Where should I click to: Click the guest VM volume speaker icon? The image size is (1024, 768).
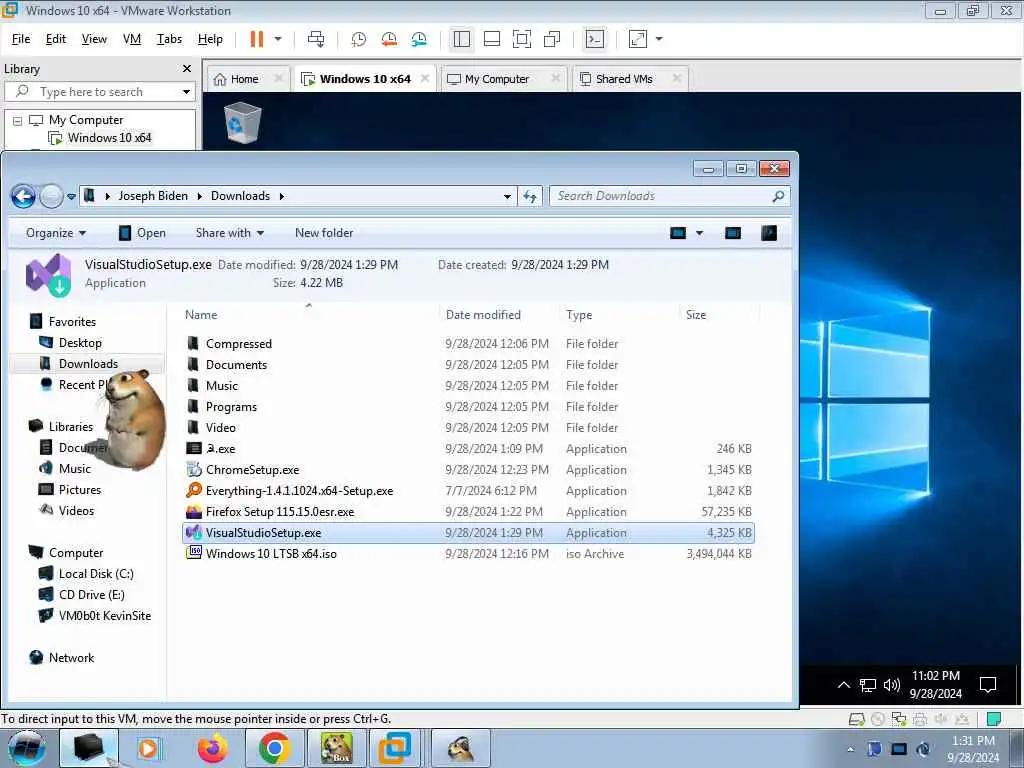coord(891,685)
